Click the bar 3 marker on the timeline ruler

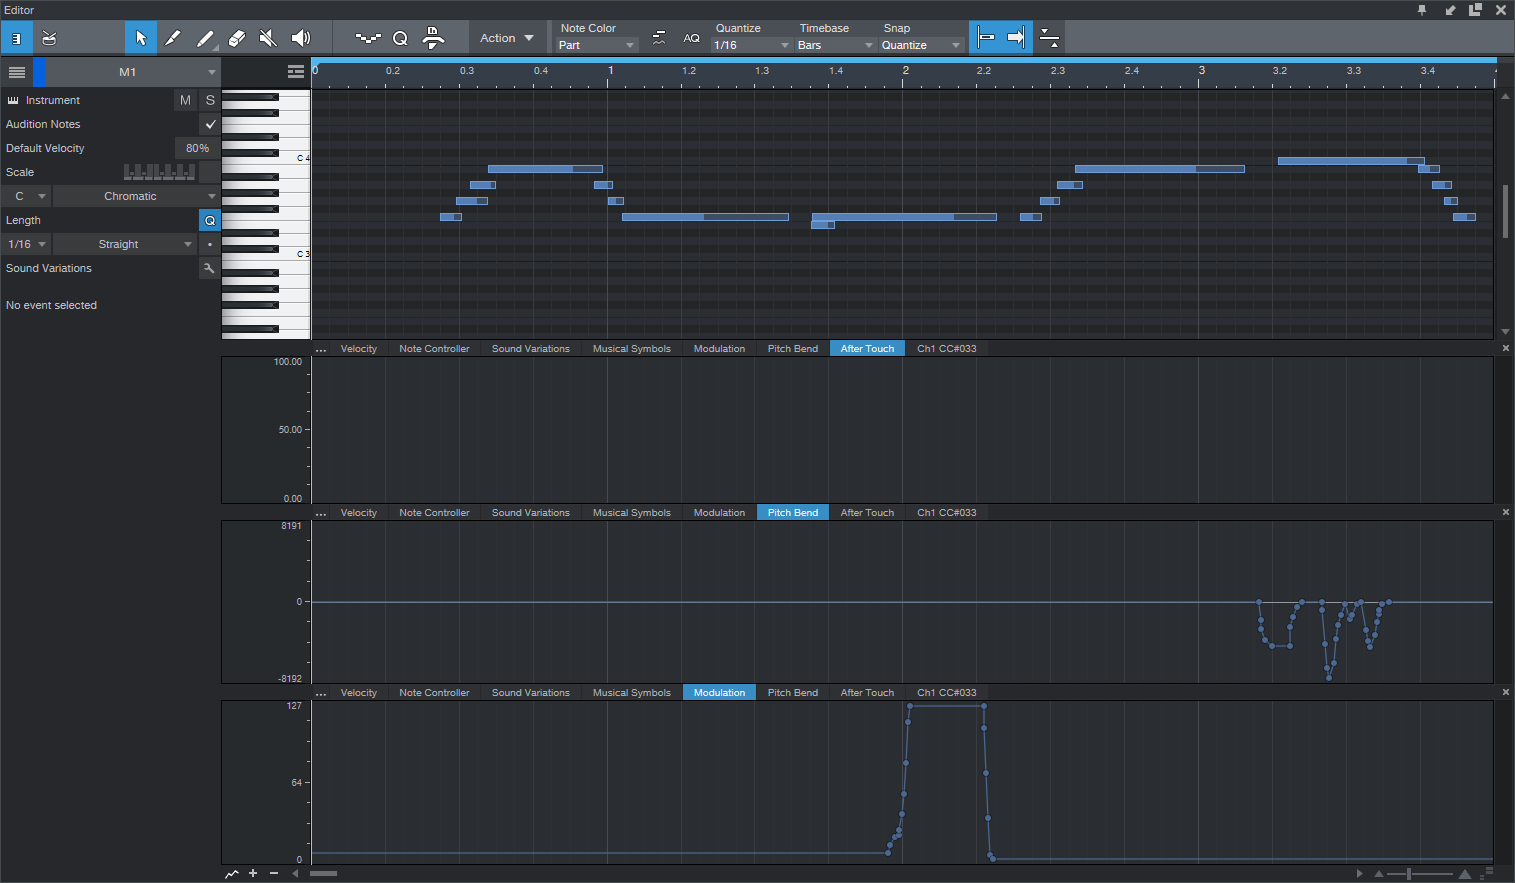pyautogui.click(x=1202, y=71)
